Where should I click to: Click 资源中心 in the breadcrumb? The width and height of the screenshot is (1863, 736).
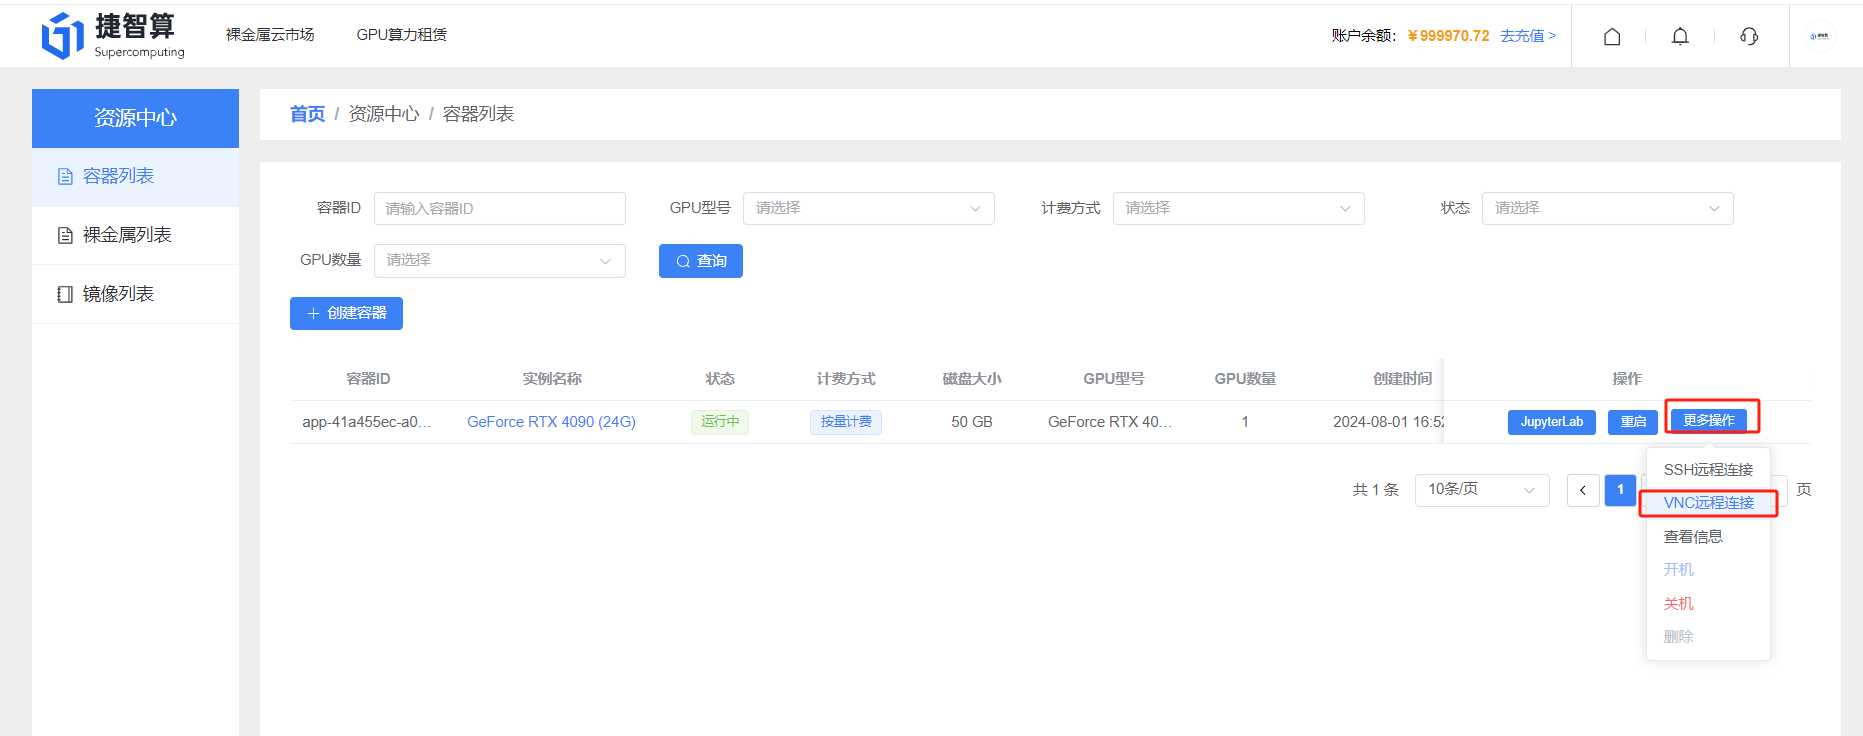click(x=384, y=114)
